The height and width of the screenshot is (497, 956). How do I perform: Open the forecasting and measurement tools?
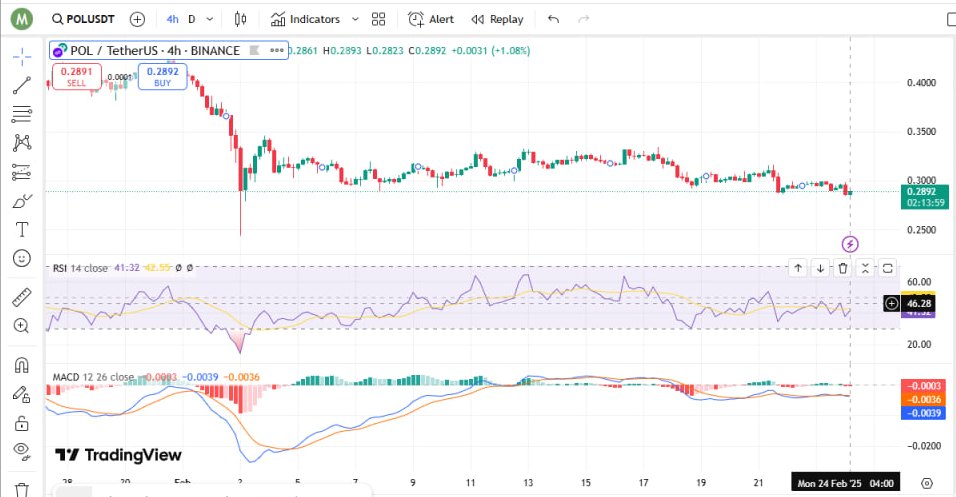[22, 172]
